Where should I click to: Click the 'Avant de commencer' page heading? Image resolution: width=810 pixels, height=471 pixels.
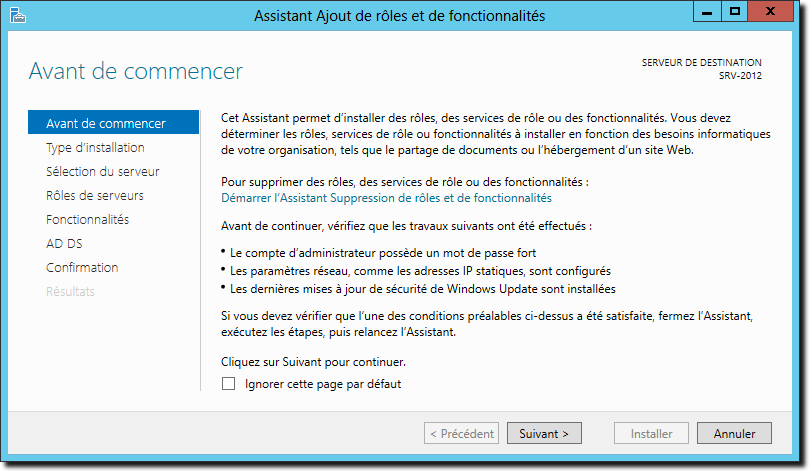[x=135, y=71]
